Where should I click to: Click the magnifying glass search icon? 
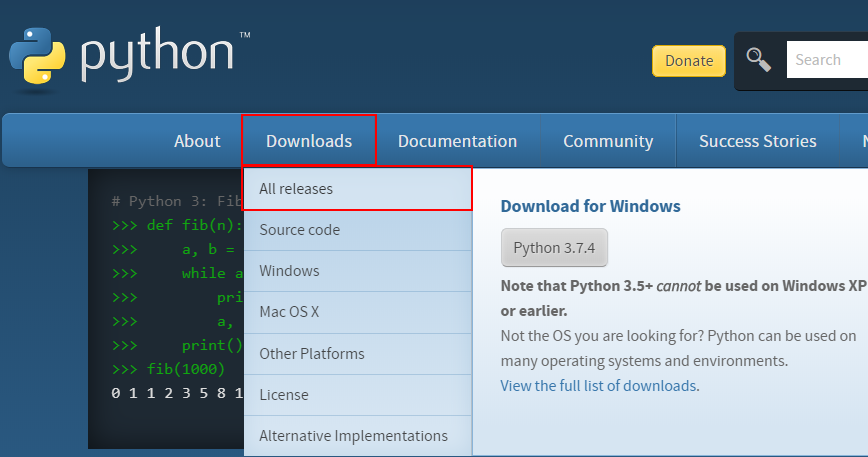(758, 59)
